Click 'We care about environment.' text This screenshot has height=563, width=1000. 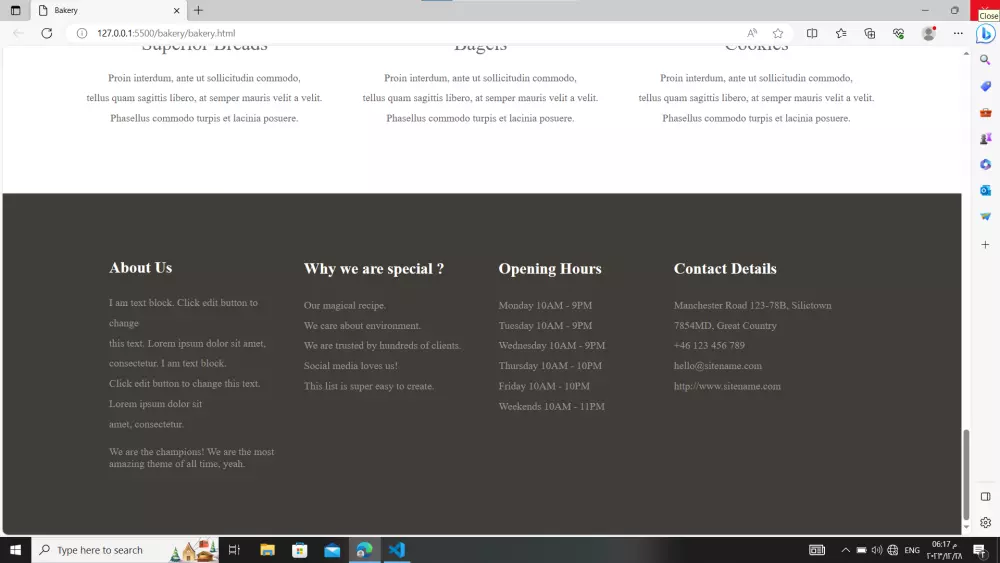362,326
